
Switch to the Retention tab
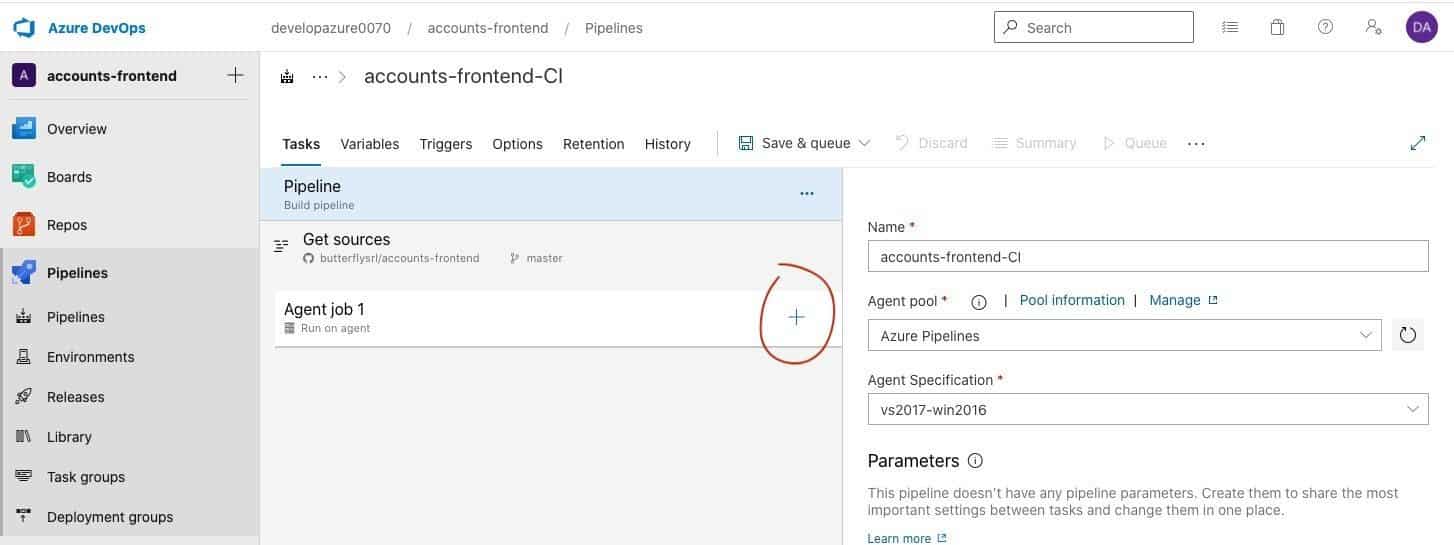click(594, 144)
